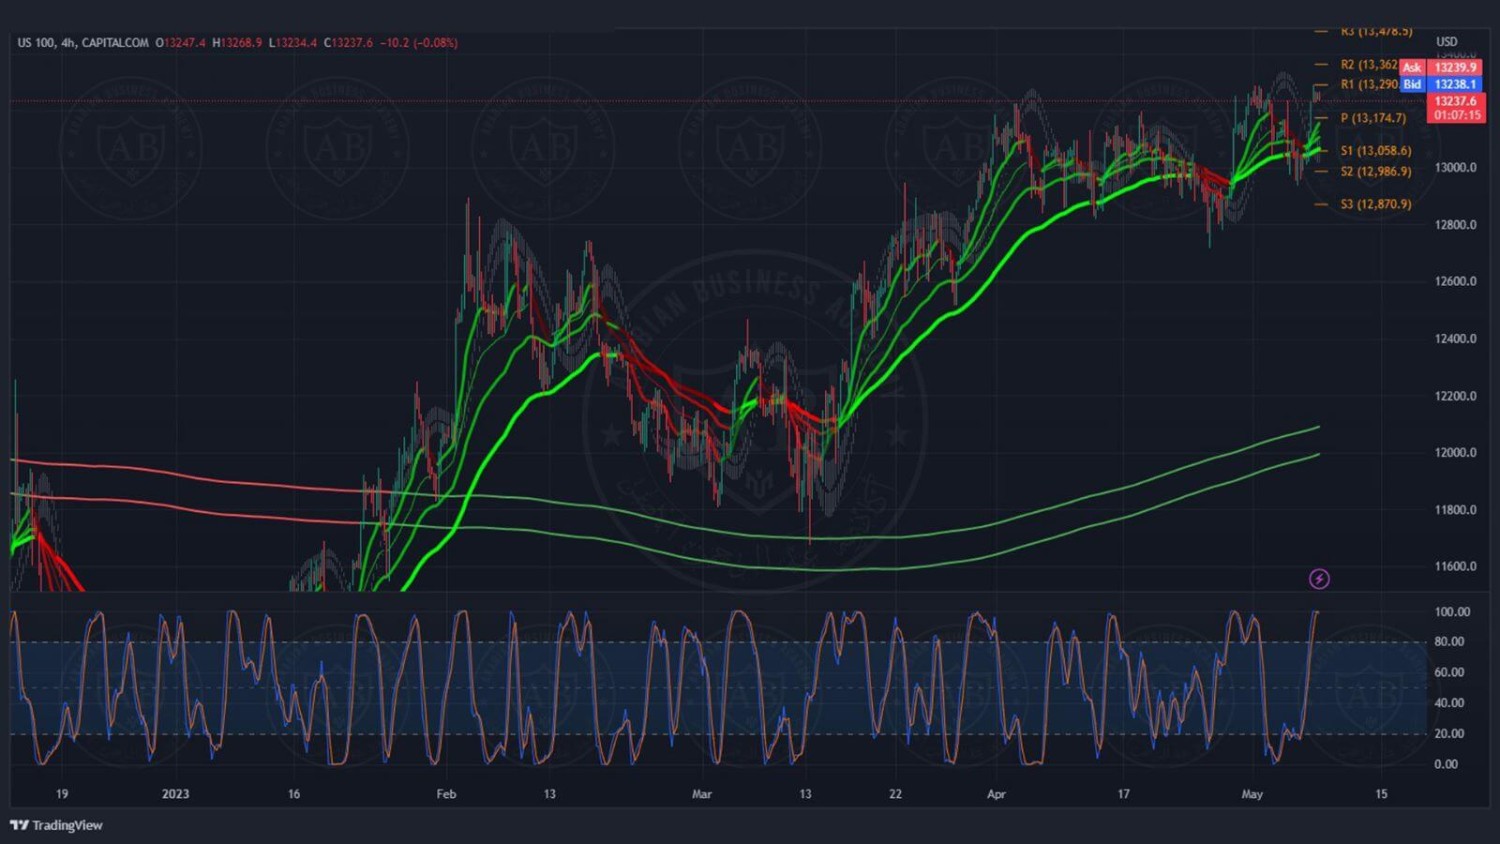Image resolution: width=1500 pixels, height=844 pixels.
Task: Click the 80.00 stochastic scale label
Action: pyautogui.click(x=1450, y=642)
